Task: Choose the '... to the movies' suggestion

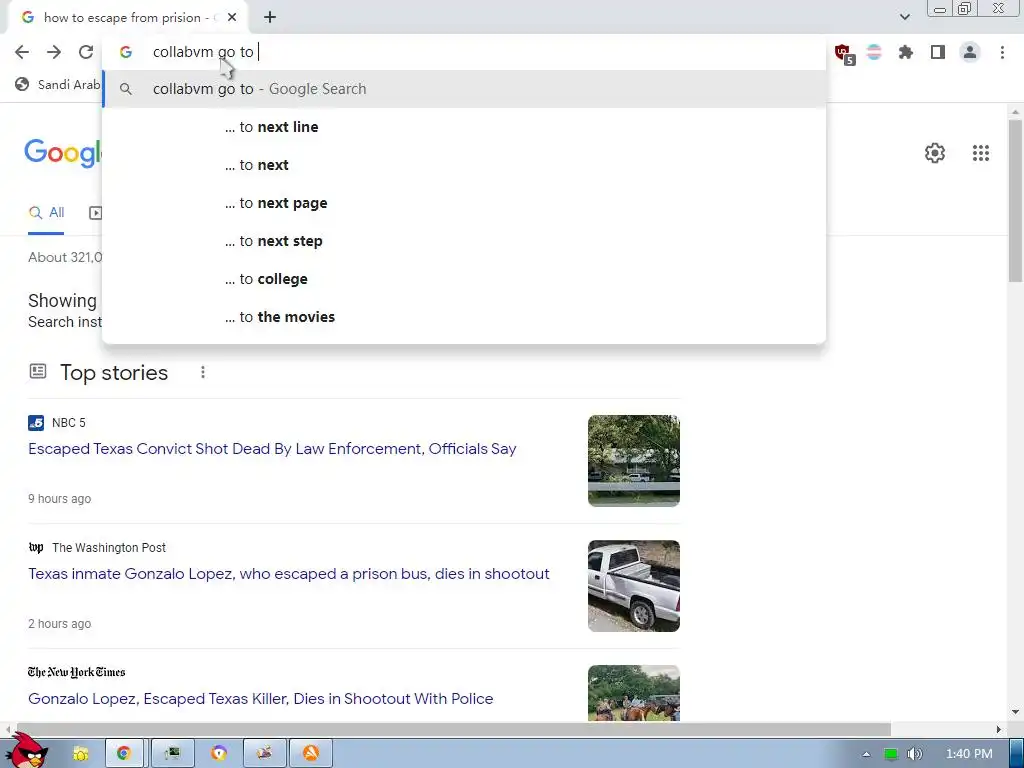Action: (464, 317)
